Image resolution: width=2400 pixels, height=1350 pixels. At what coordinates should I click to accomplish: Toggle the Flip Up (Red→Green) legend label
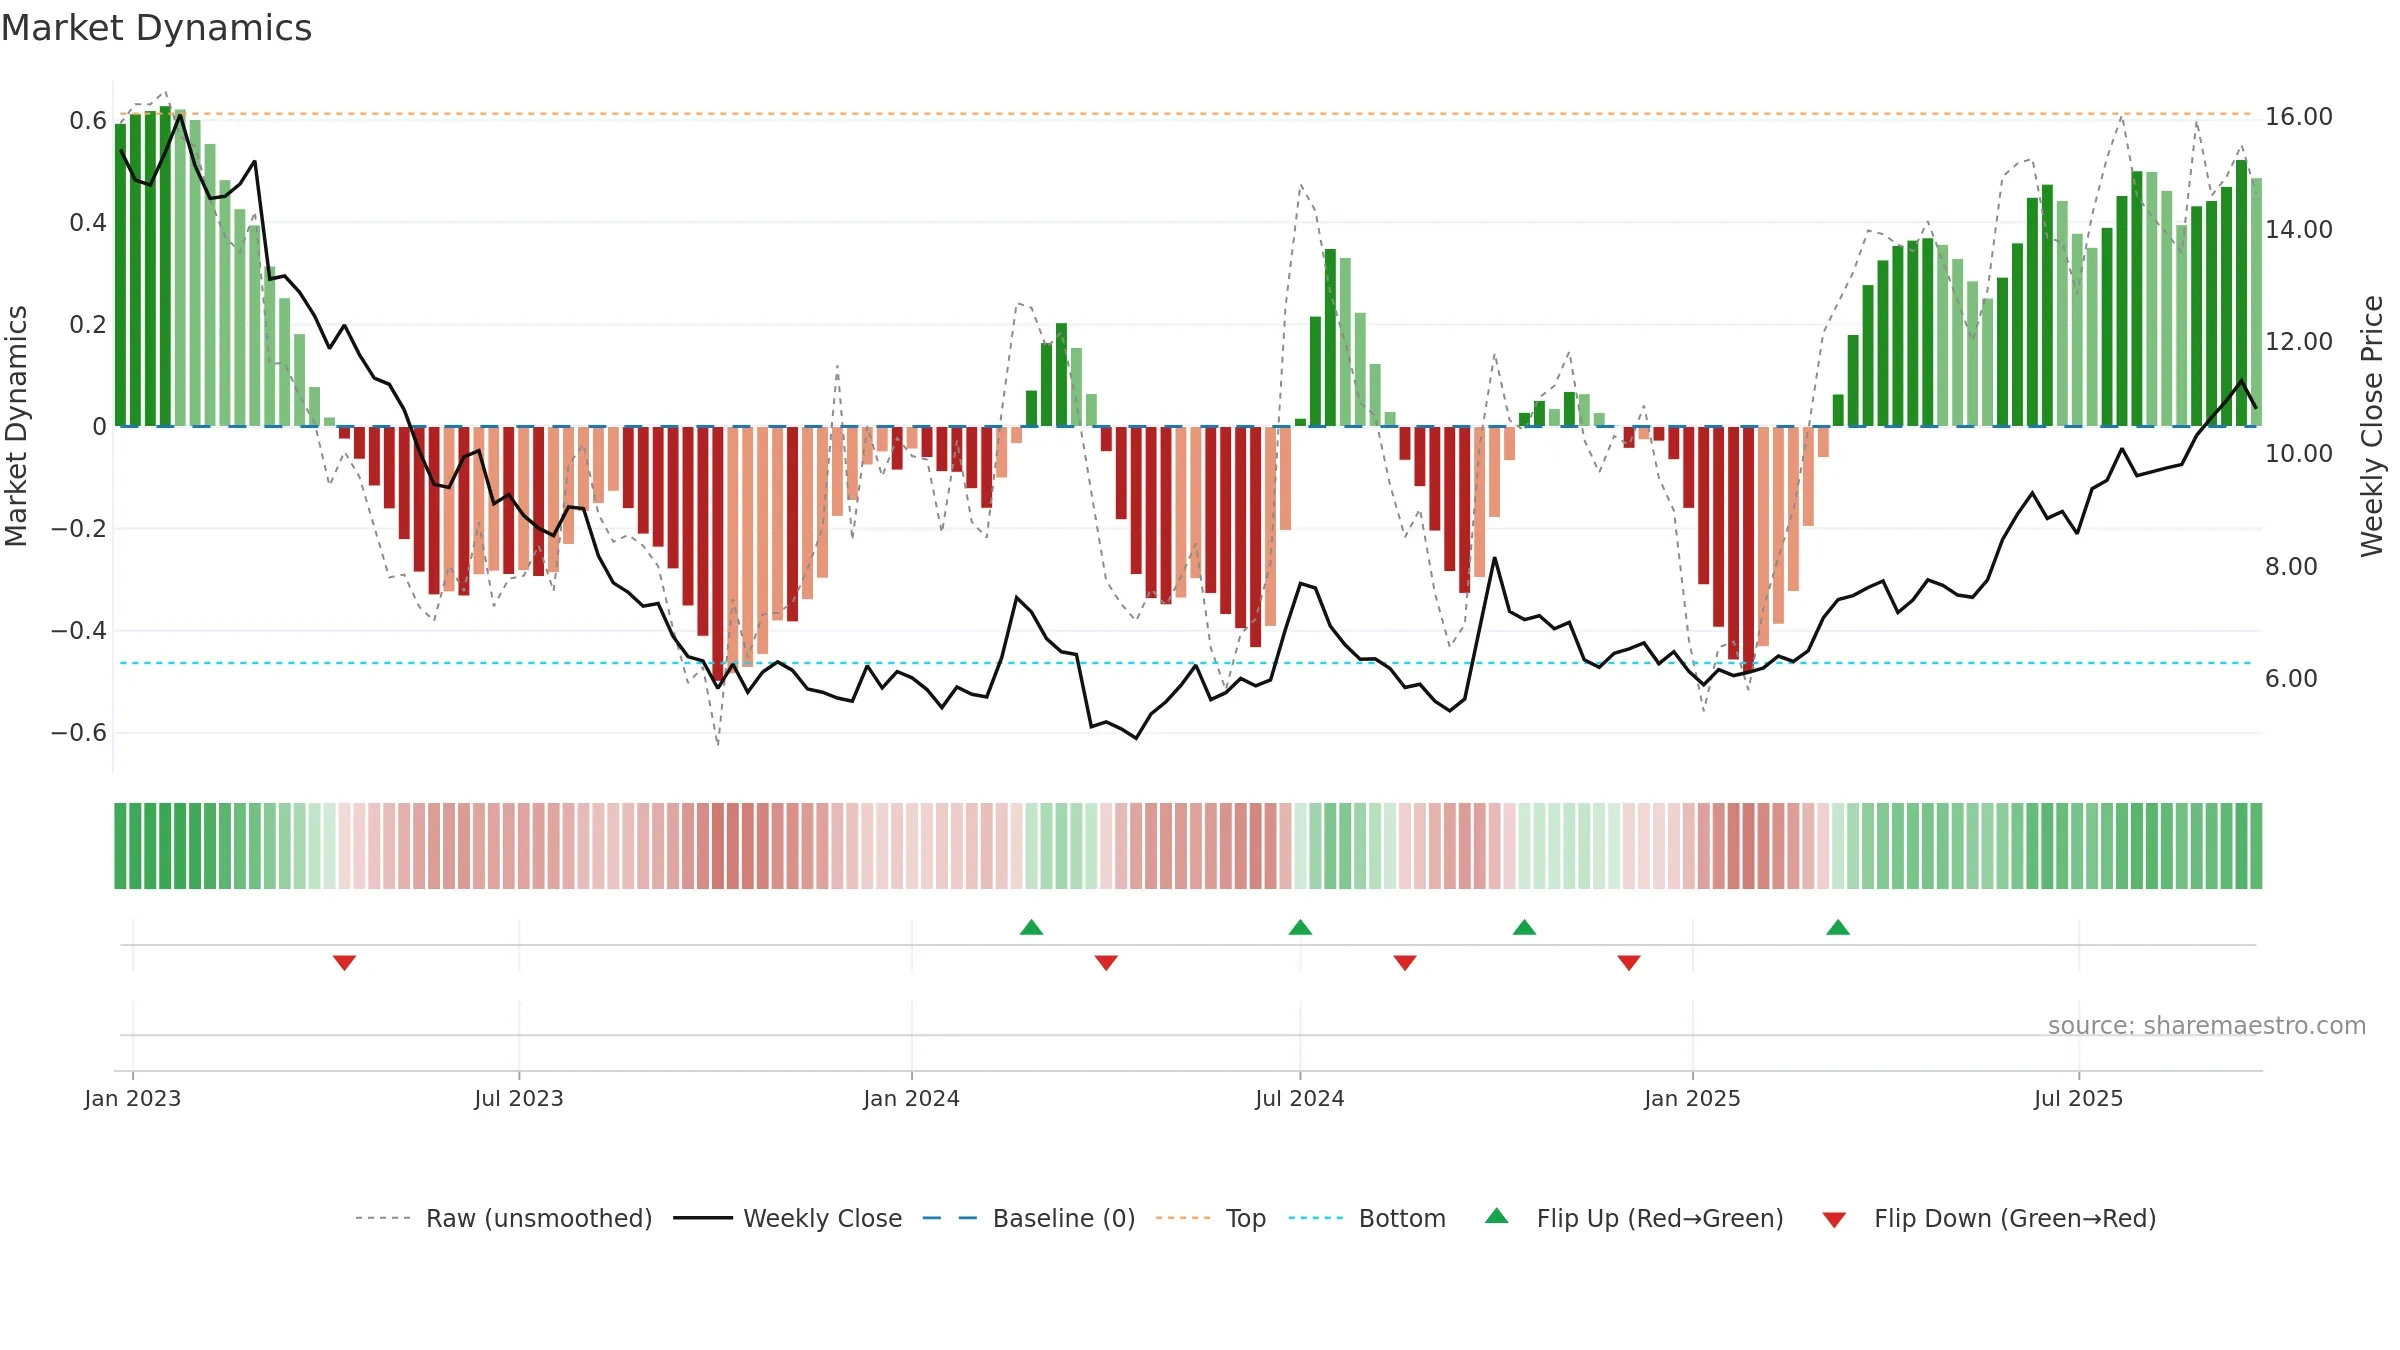1660,1219
